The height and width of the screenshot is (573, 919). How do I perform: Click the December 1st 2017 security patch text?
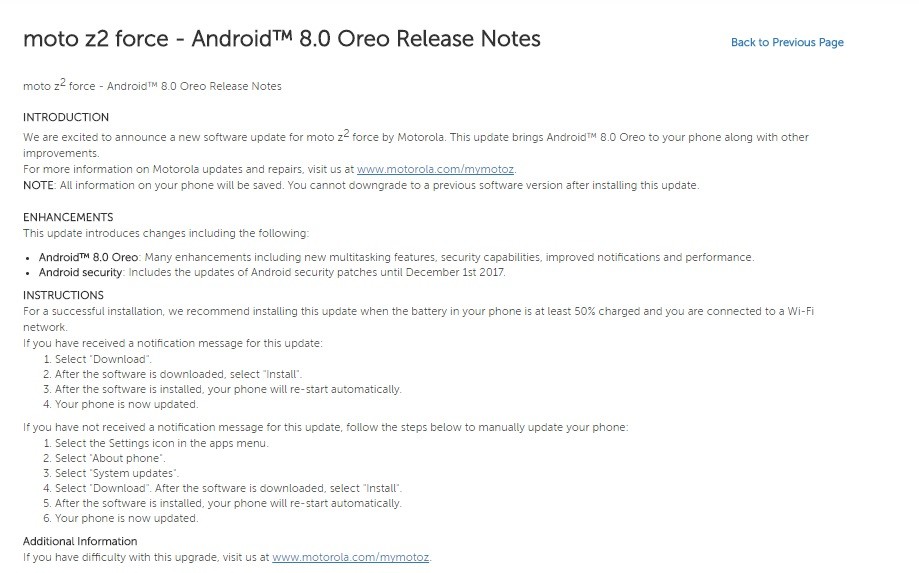[x=455, y=272]
